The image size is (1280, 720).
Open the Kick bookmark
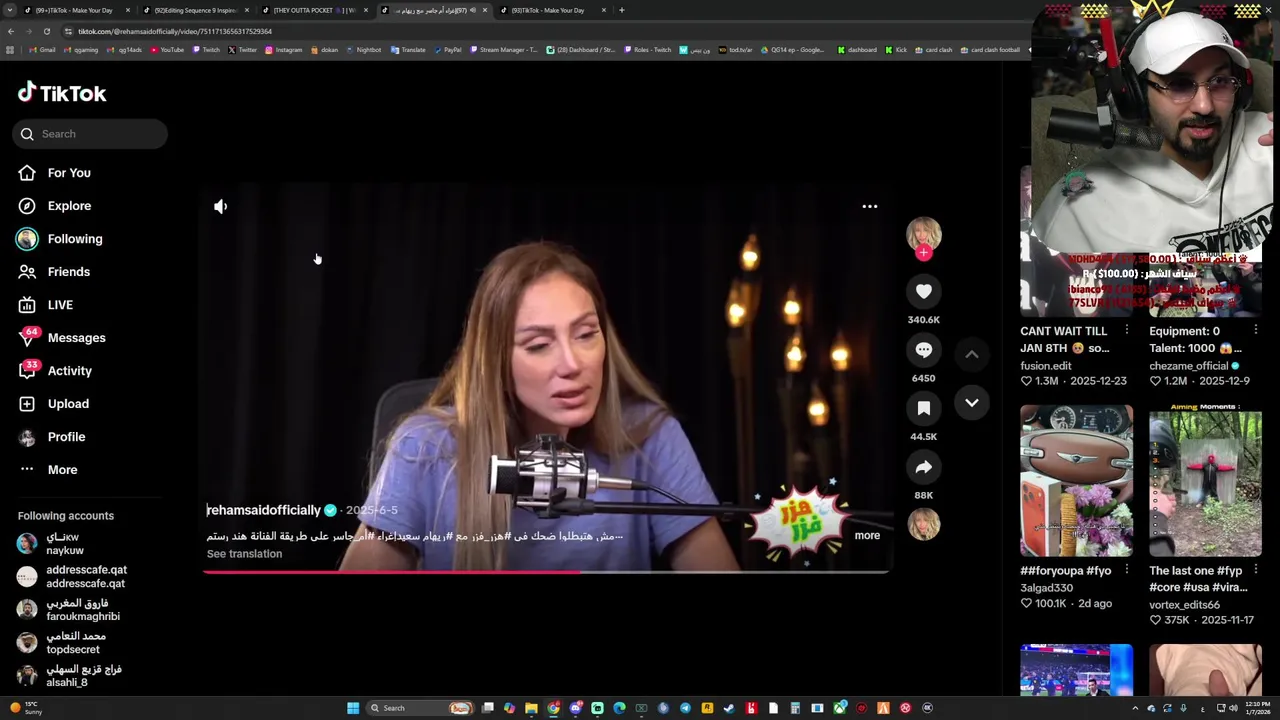pyautogui.click(x=895, y=50)
